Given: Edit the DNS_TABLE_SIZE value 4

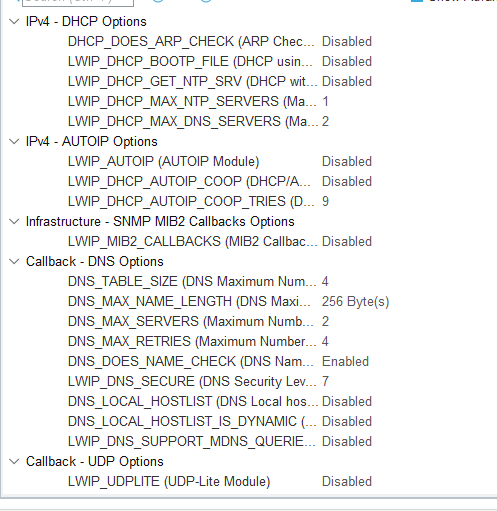Looking at the screenshot, I should coord(325,282).
